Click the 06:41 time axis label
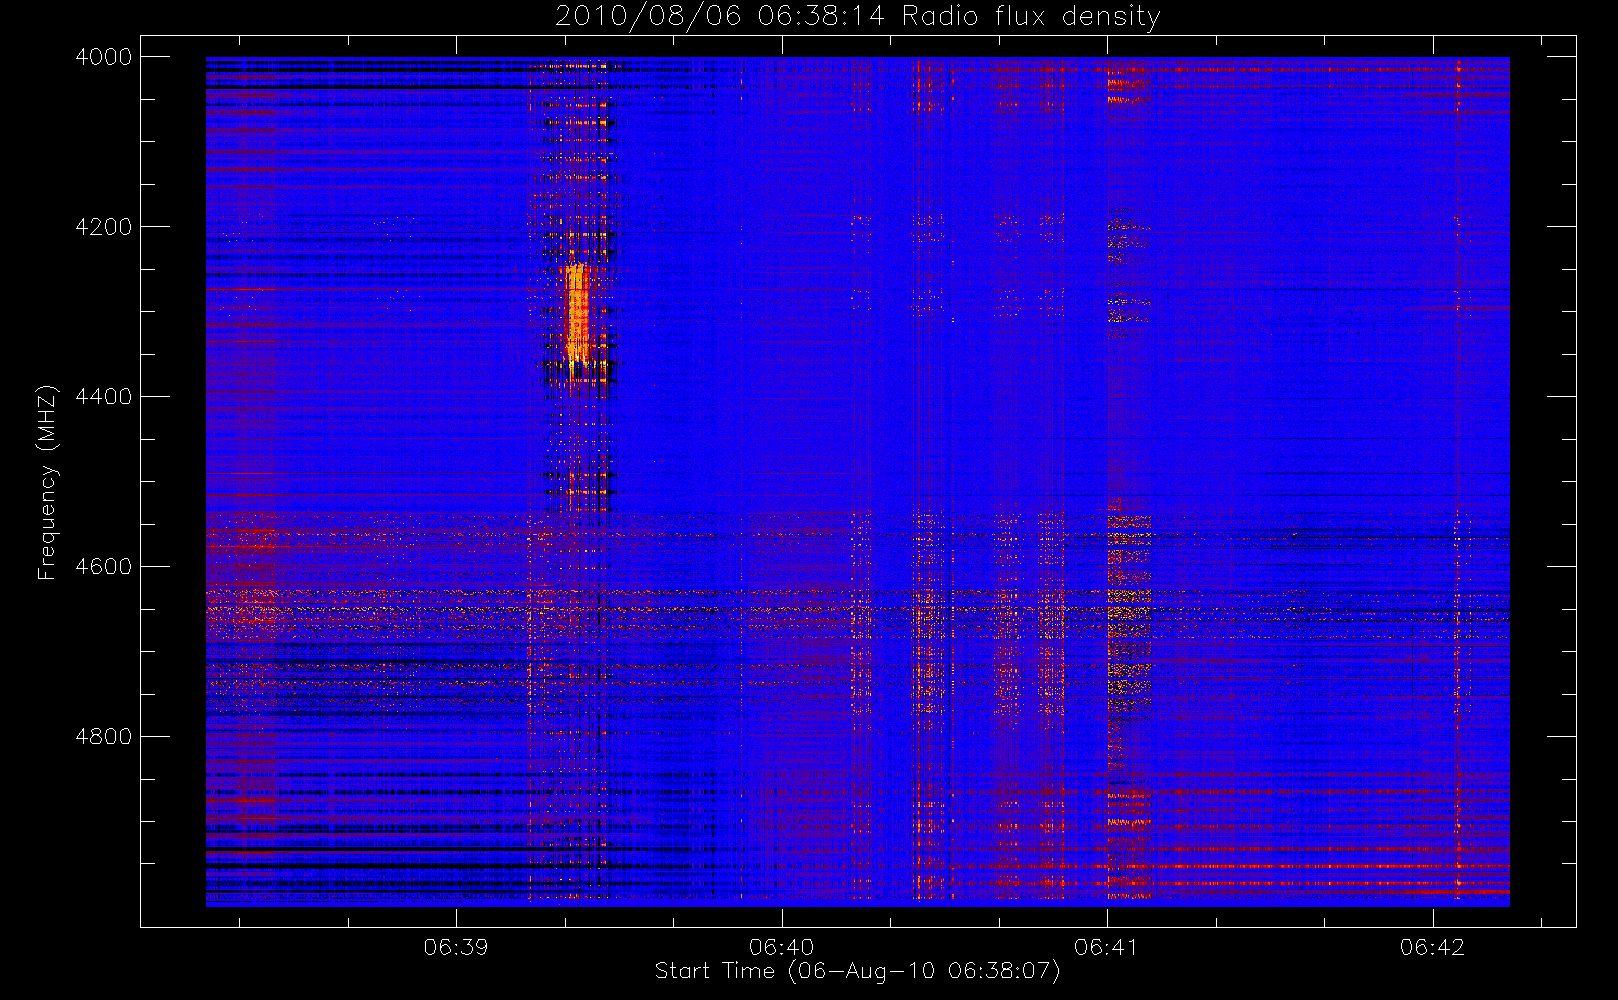The image size is (1618, 1000). coord(1106,947)
